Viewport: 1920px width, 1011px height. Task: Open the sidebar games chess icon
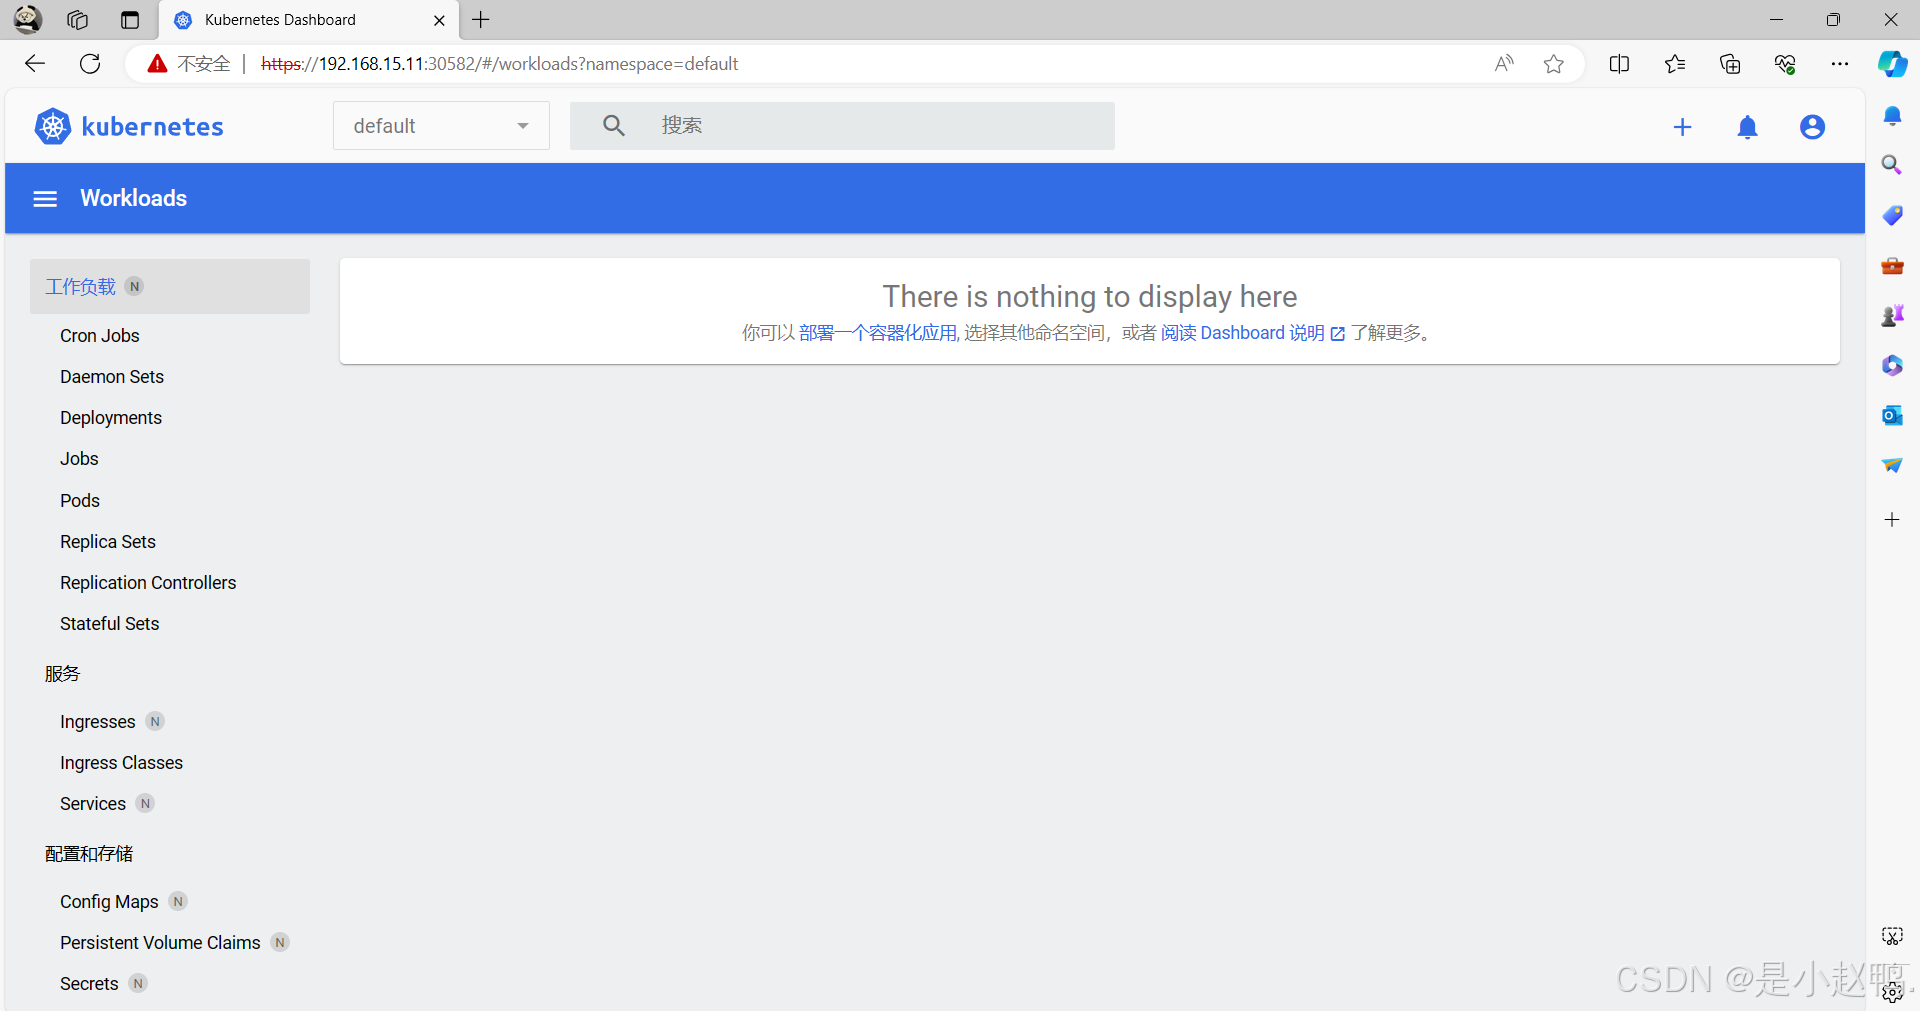(x=1892, y=315)
